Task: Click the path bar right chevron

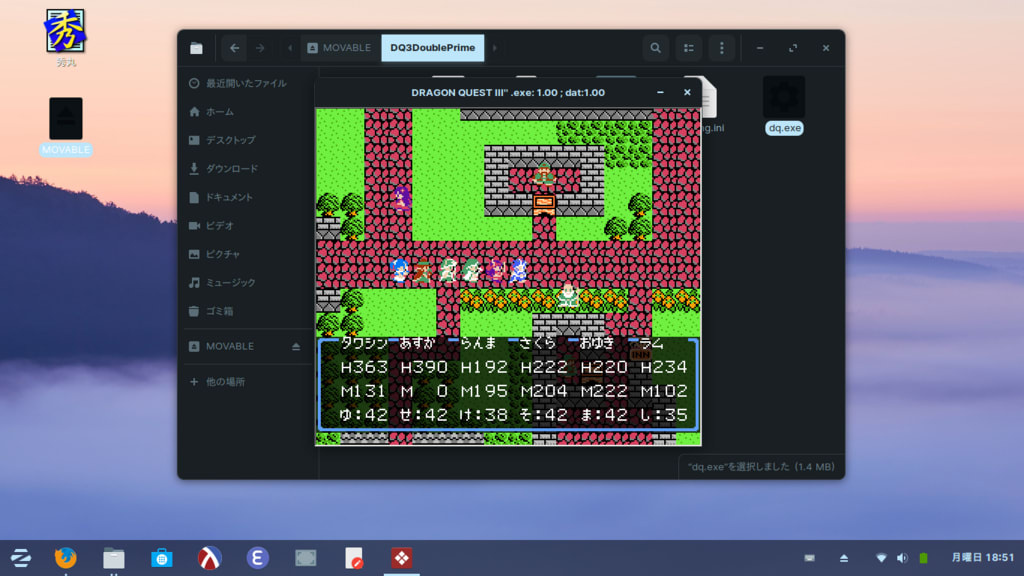Action: (494, 48)
